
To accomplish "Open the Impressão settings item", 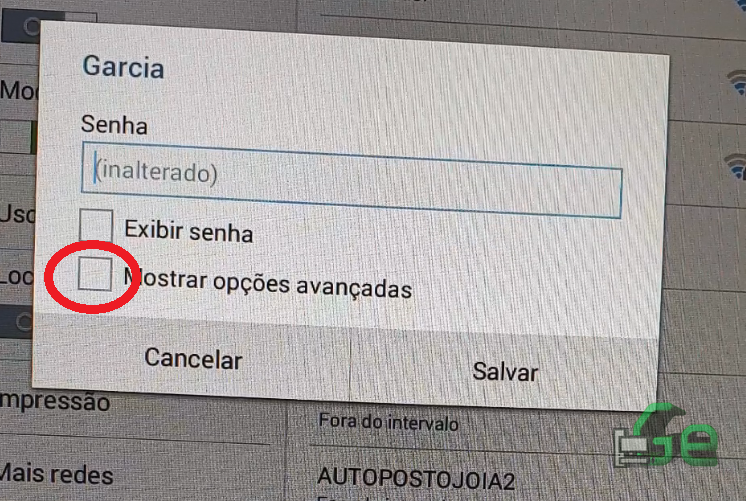I will [55, 402].
